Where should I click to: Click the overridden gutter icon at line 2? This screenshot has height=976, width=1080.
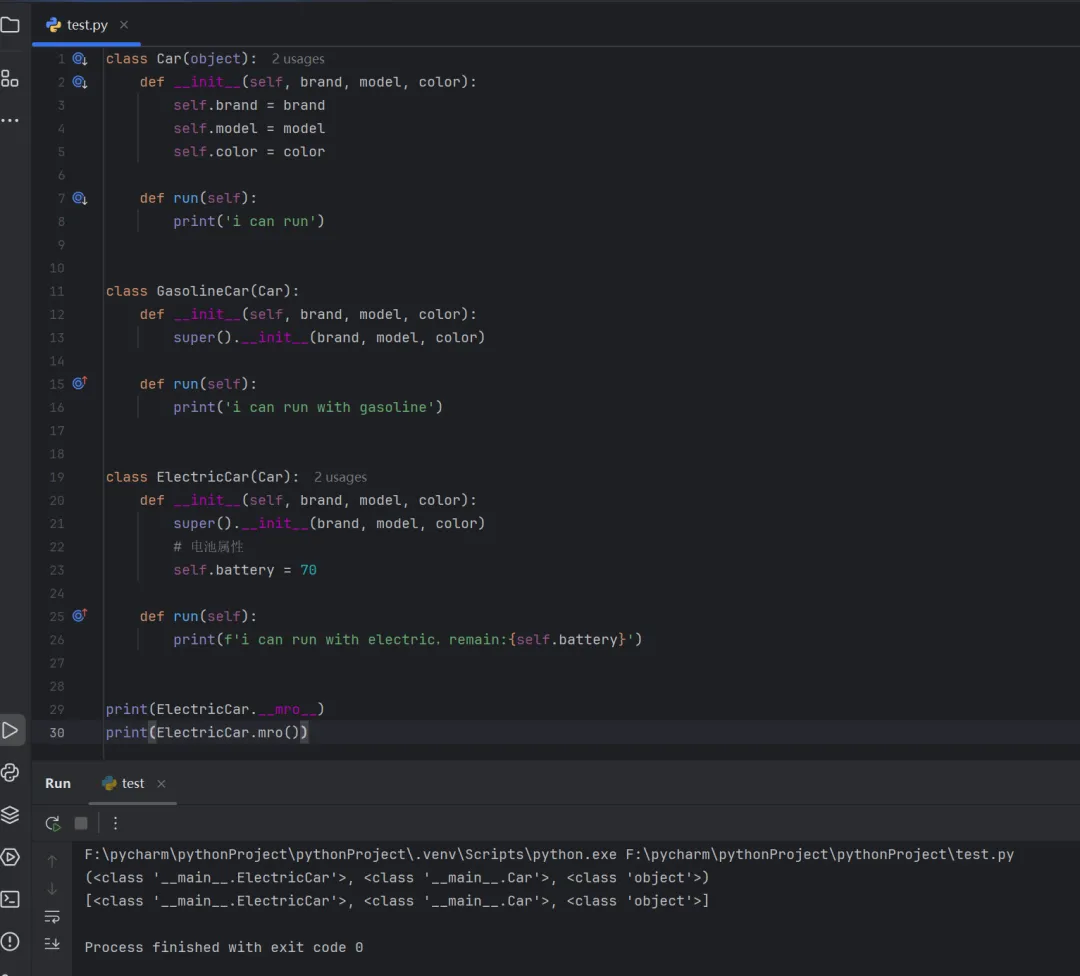[x=80, y=83]
